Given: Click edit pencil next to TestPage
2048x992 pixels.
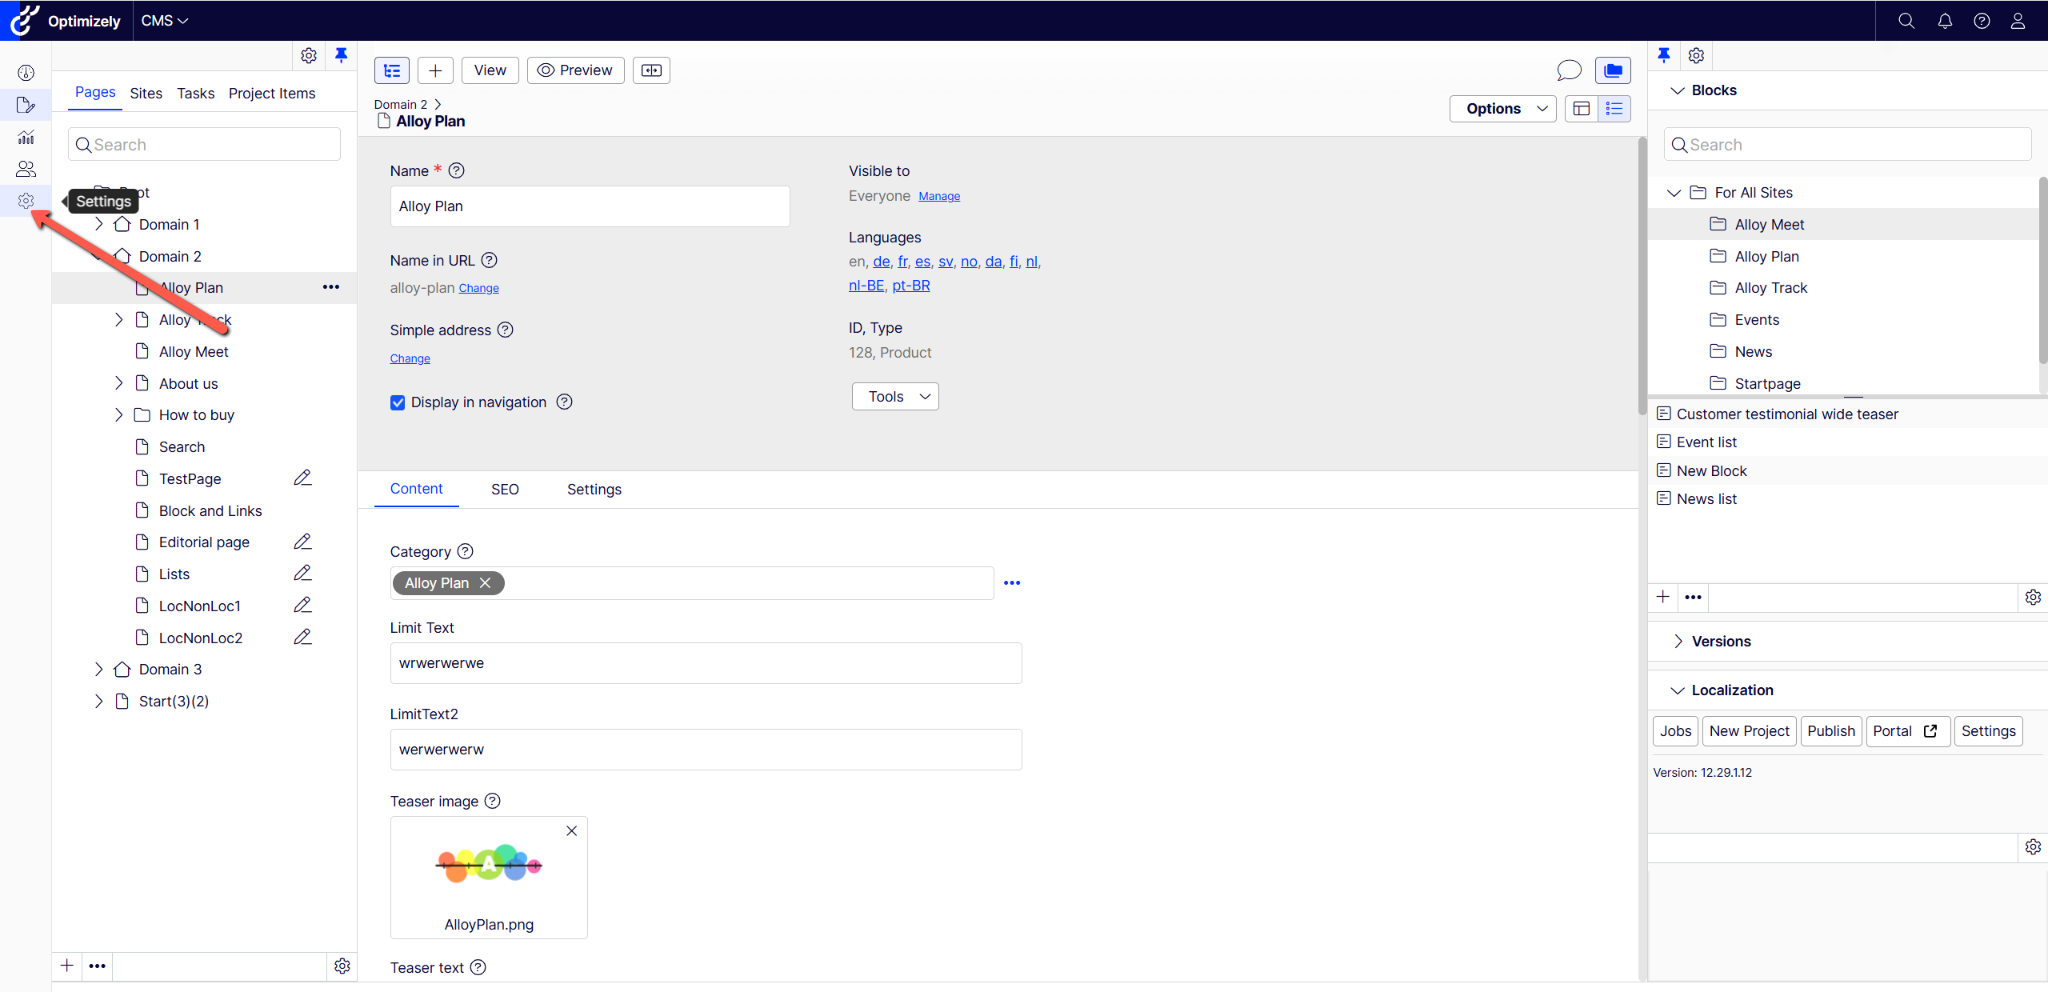Looking at the screenshot, I should tap(303, 478).
